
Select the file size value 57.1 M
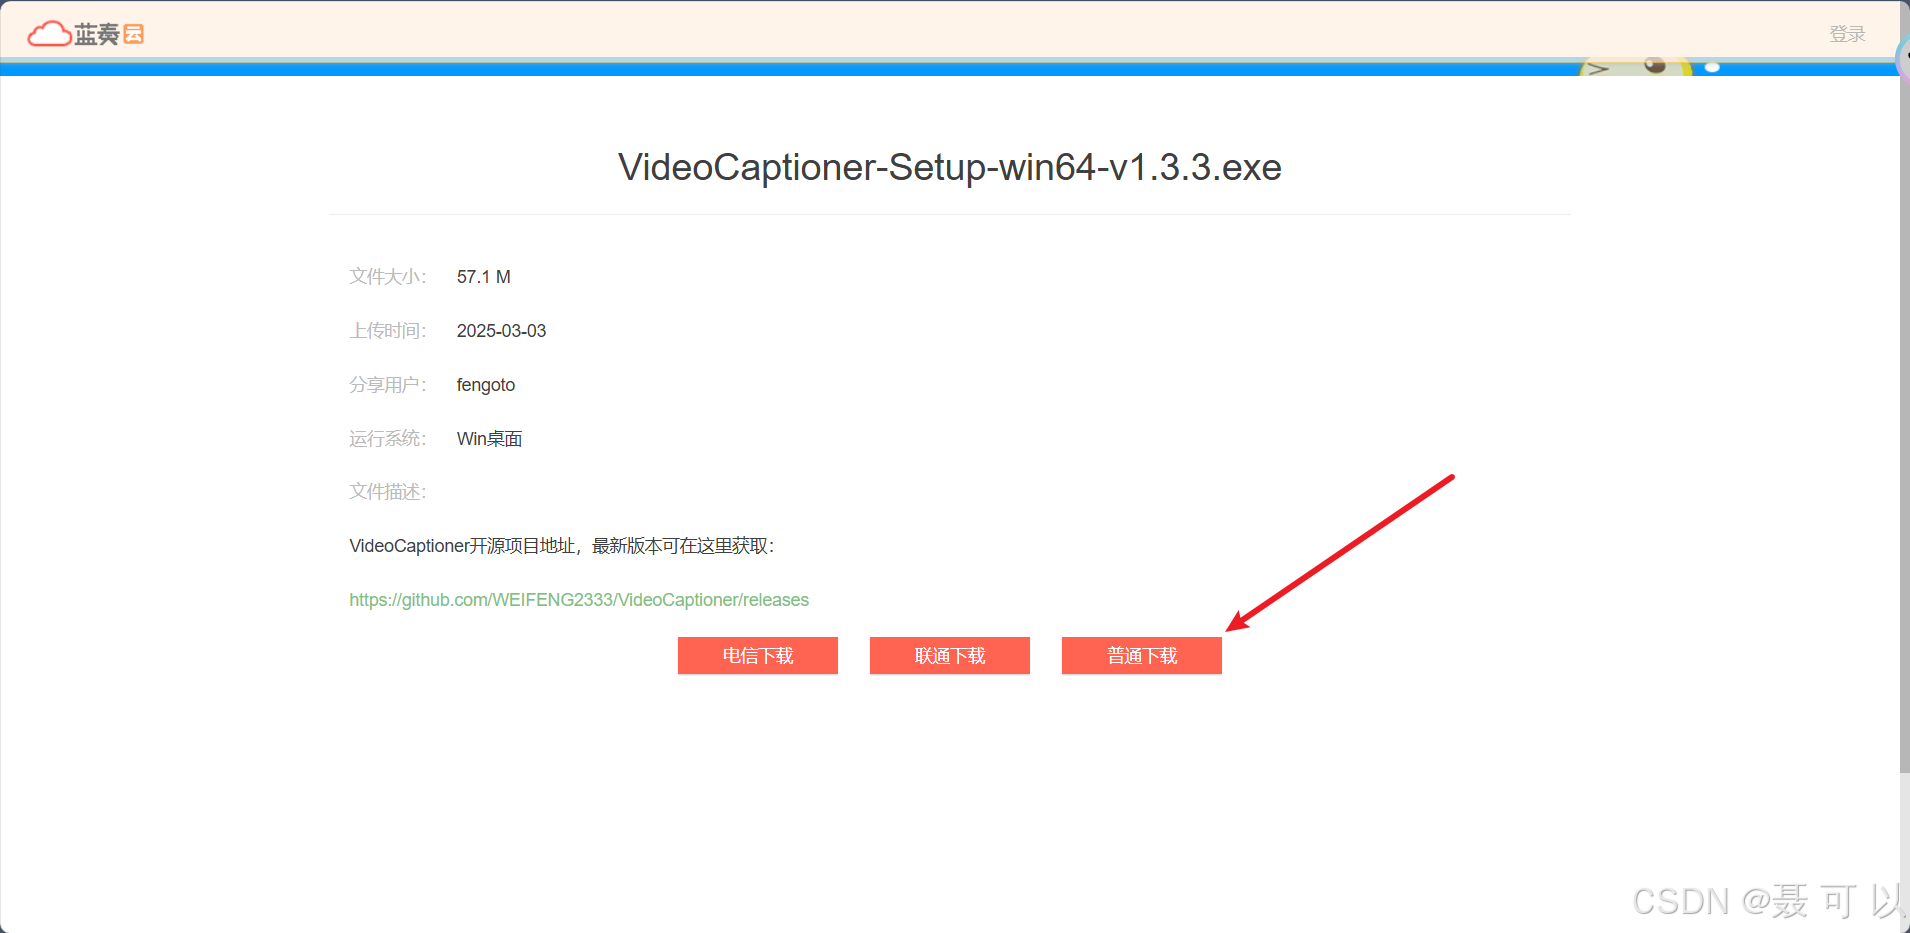point(484,277)
